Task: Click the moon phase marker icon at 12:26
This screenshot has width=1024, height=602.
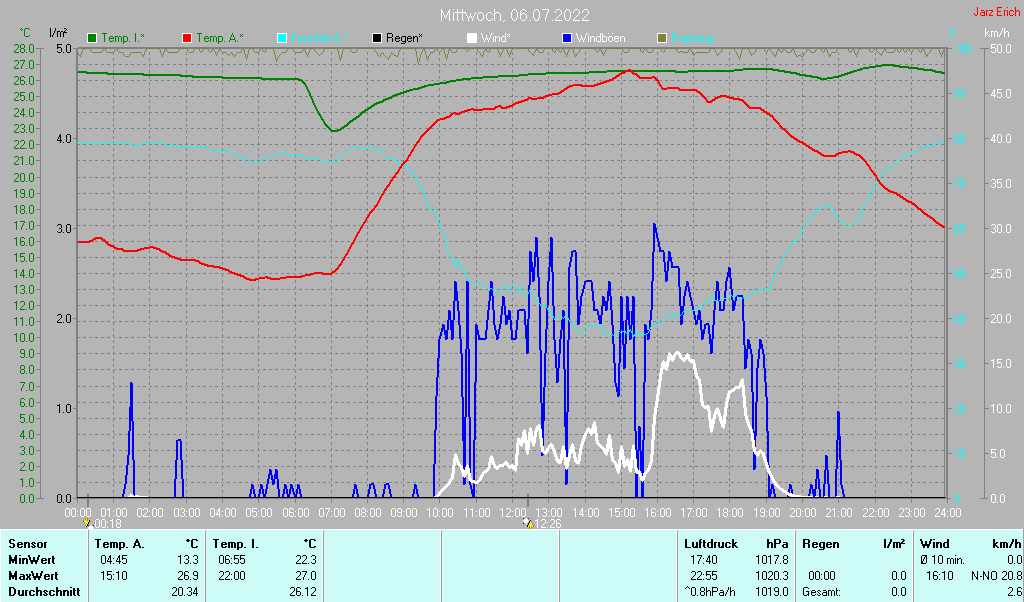Action: point(528,523)
